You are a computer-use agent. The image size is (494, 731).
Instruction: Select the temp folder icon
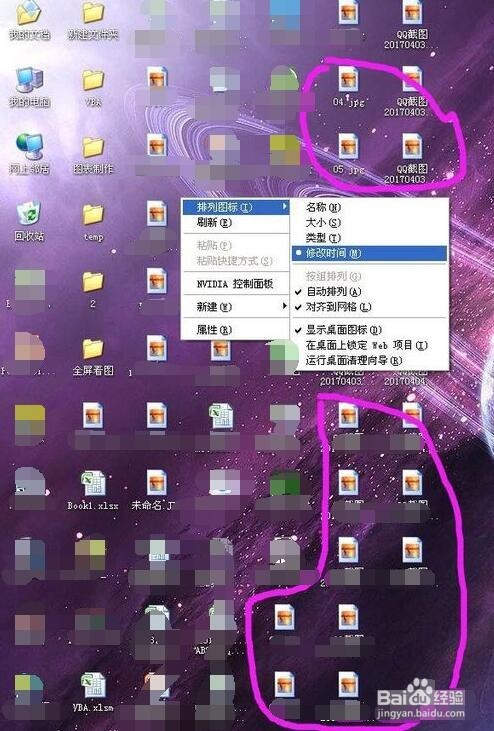(x=93, y=221)
